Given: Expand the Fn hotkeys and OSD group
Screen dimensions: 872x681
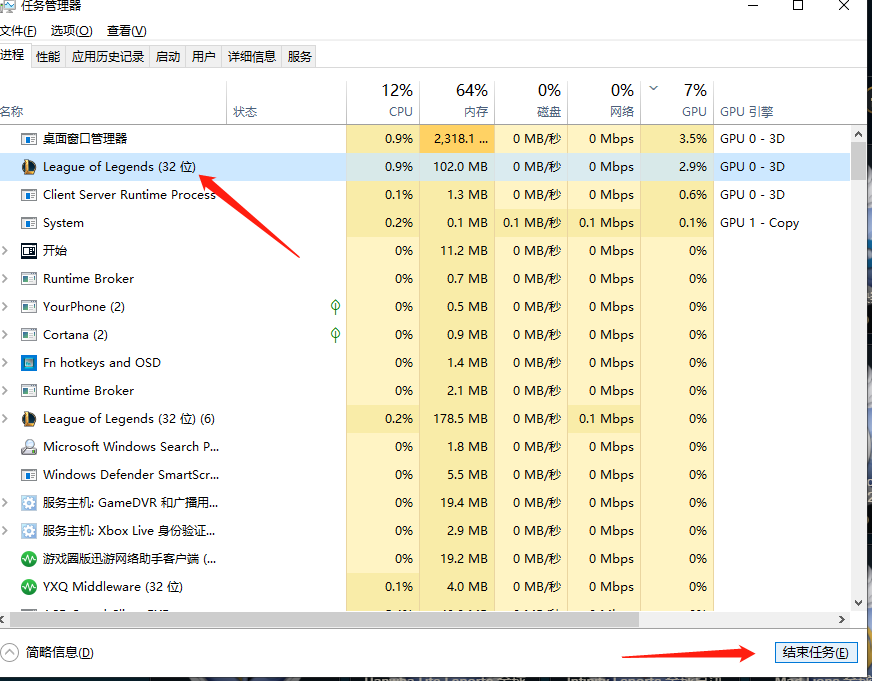Looking at the screenshot, I should (x=5, y=363).
